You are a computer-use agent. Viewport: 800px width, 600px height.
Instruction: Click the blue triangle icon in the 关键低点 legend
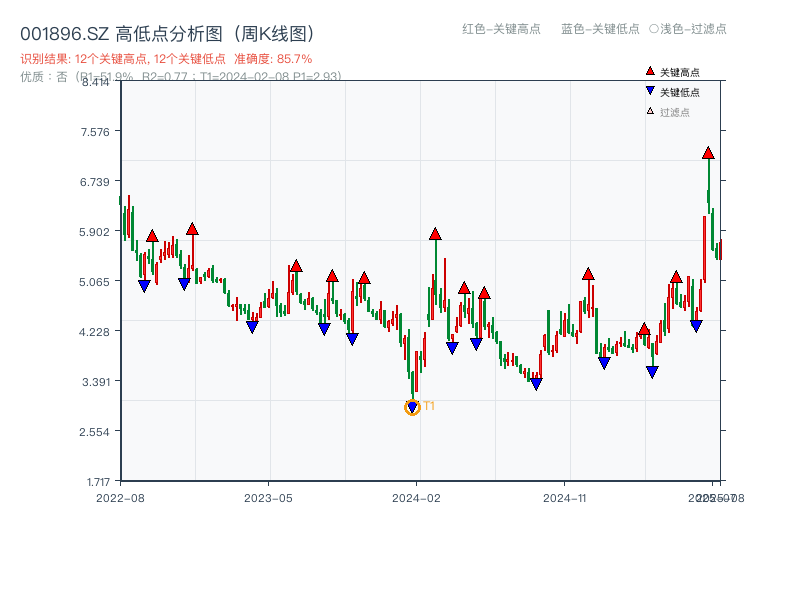(650, 91)
